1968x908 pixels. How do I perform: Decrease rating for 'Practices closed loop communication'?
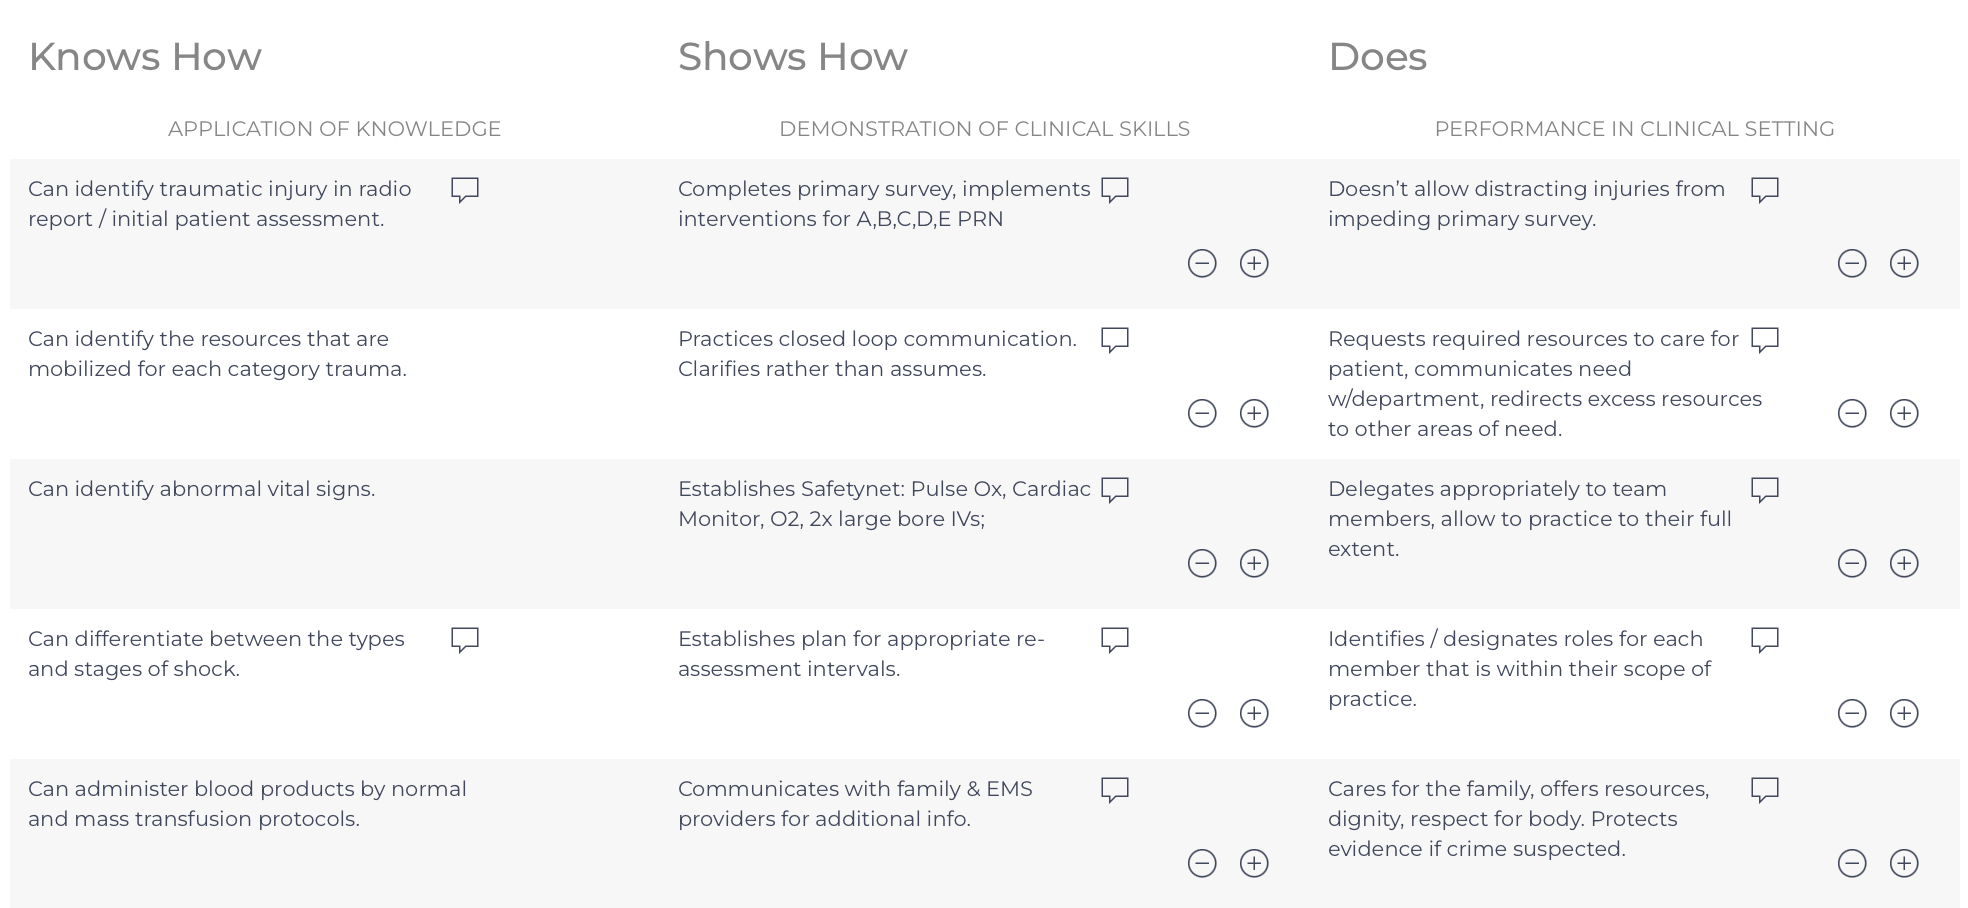tap(1202, 413)
